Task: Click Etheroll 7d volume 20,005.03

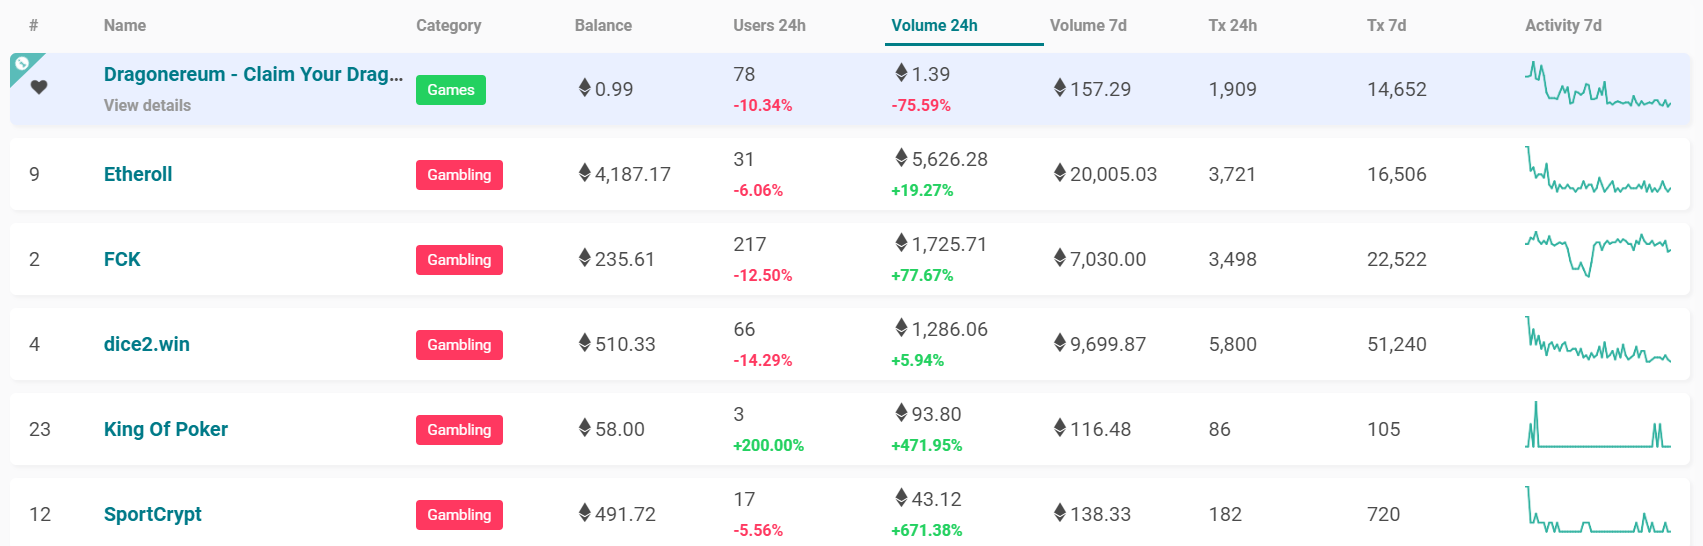Action: click(x=1105, y=174)
